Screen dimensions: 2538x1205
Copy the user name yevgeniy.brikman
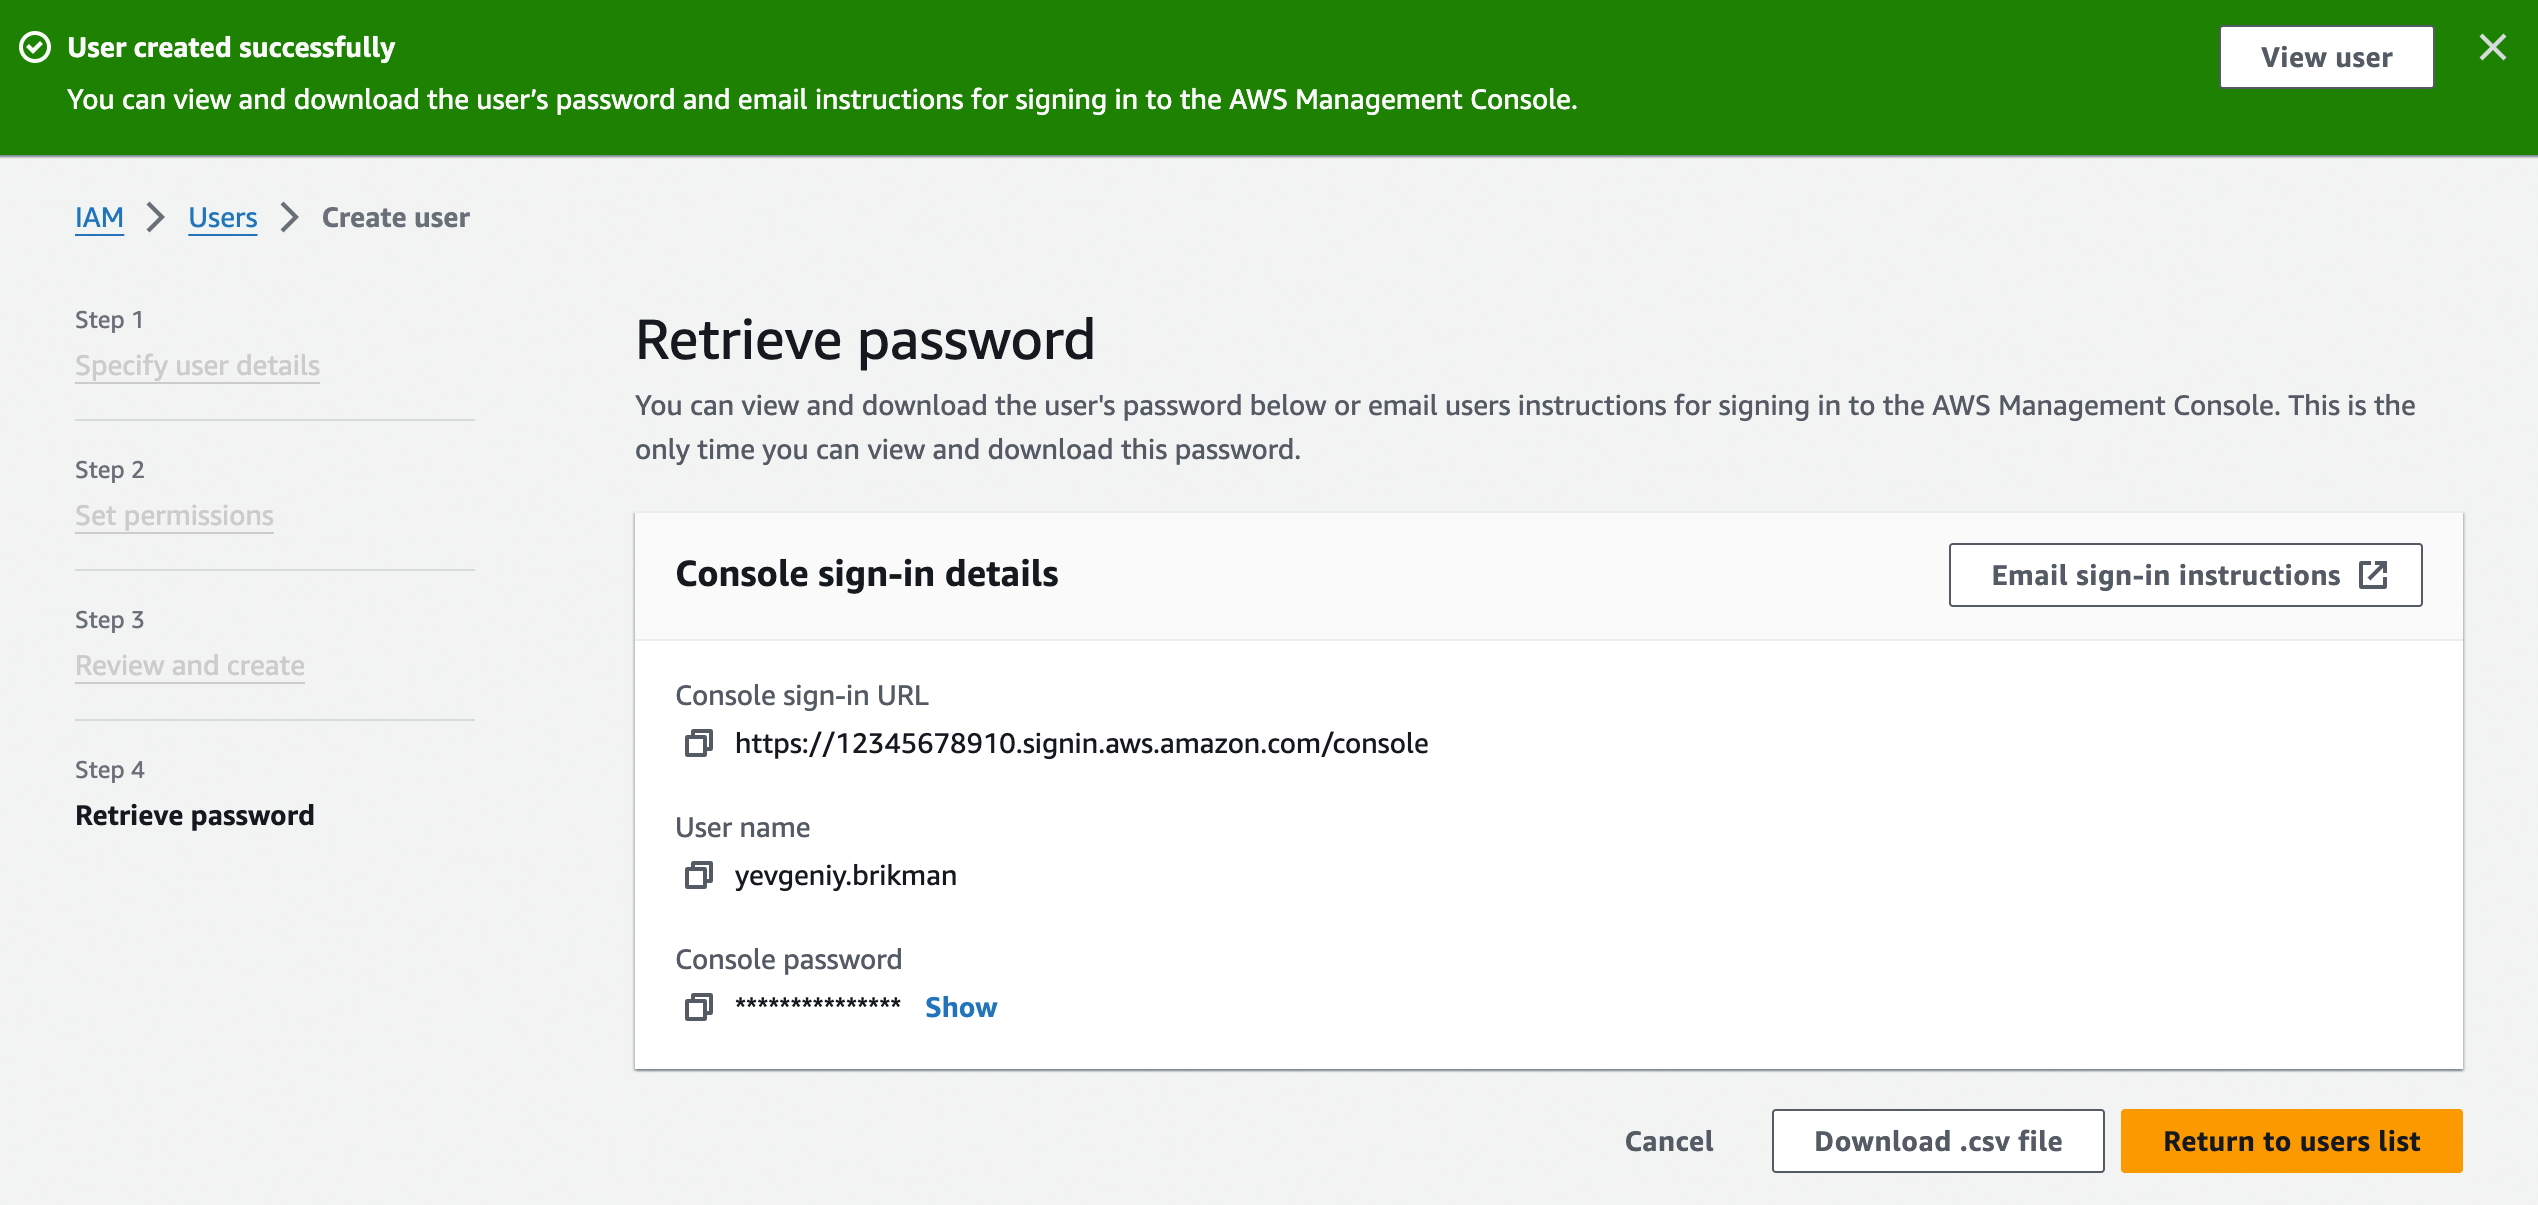pos(698,875)
